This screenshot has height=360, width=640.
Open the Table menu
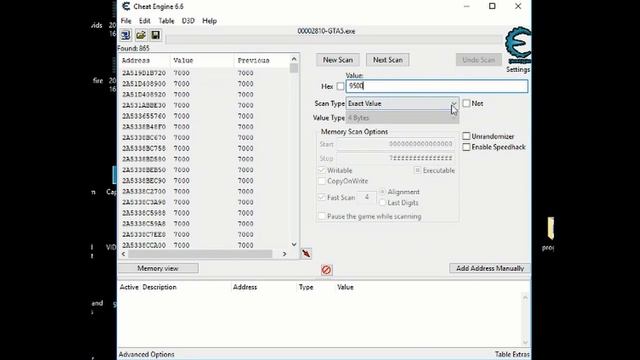[x=166, y=21]
